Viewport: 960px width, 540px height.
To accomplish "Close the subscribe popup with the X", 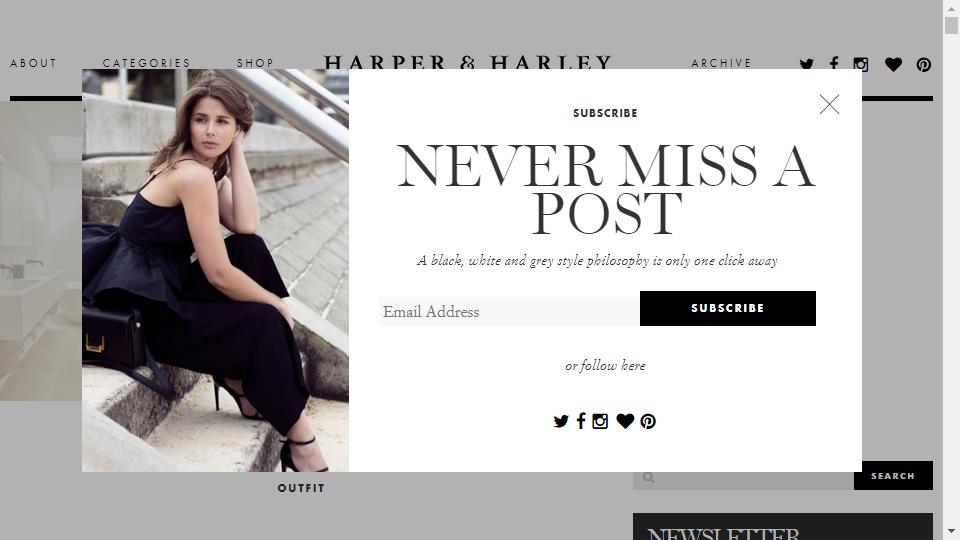I will pyautogui.click(x=829, y=105).
